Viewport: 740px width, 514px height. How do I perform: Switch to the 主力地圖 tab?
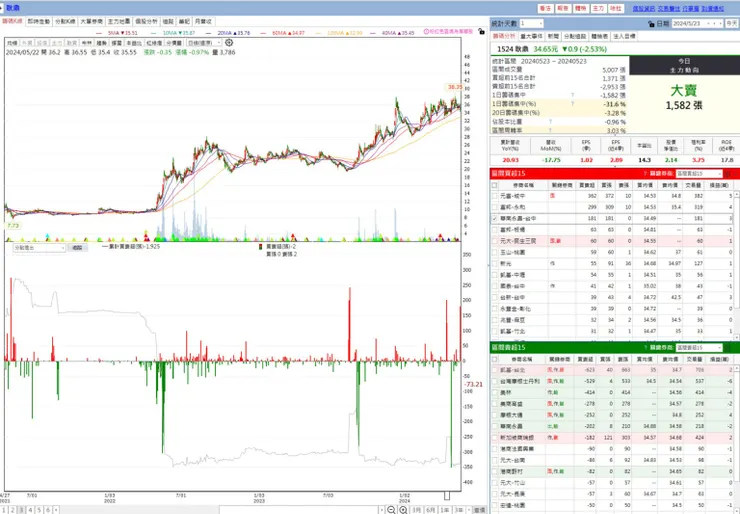119,22
